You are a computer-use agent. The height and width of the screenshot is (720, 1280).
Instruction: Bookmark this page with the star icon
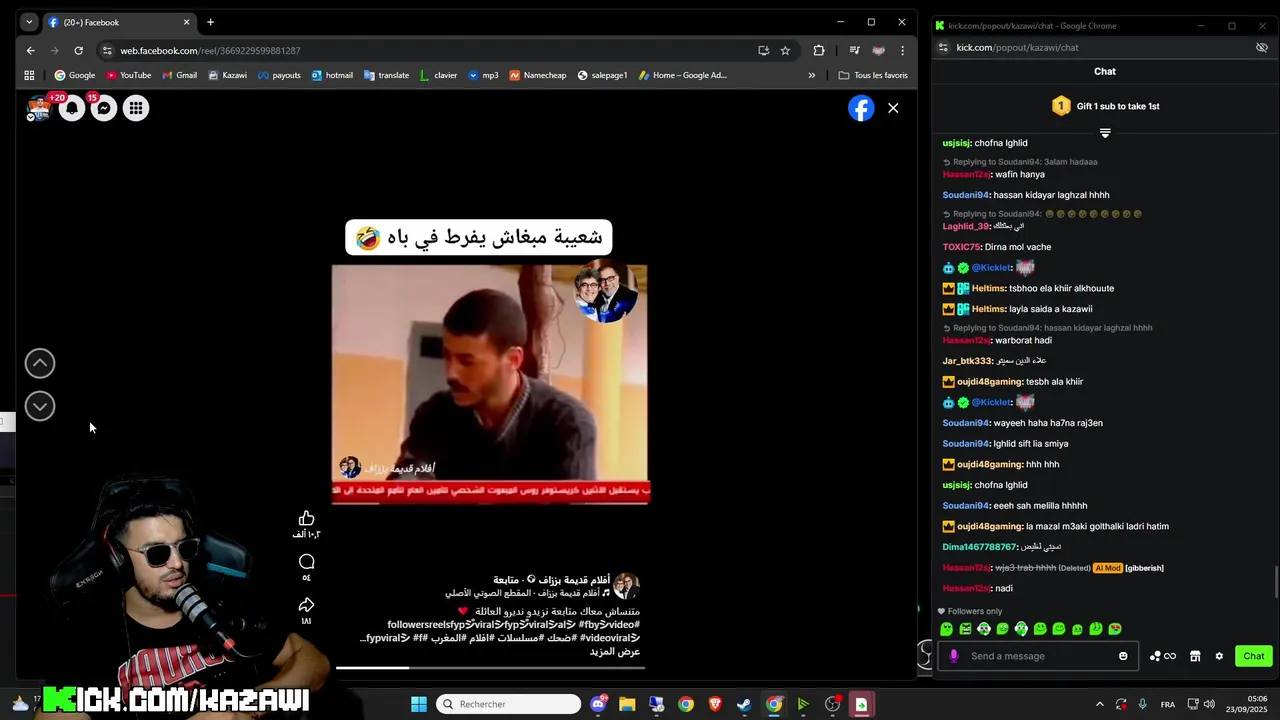[785, 50]
